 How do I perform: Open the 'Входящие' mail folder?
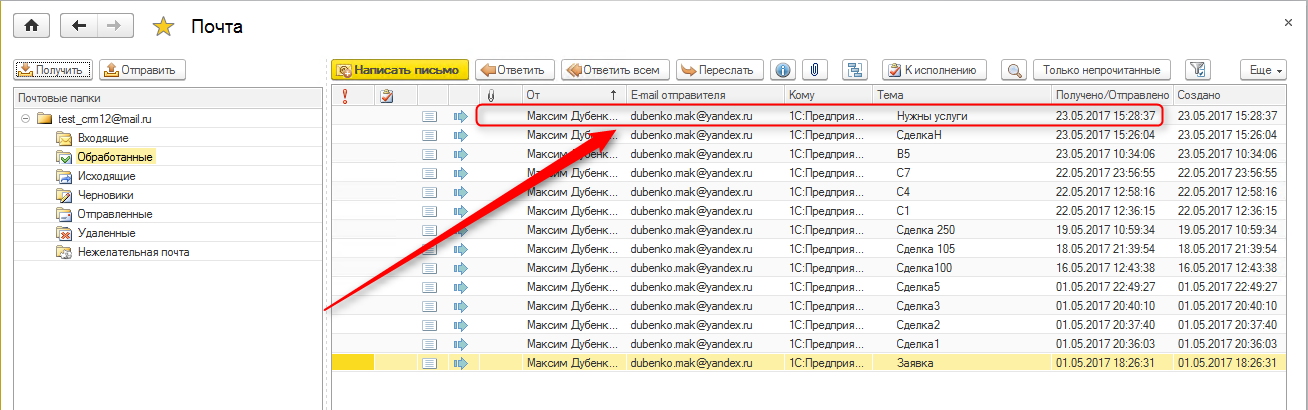click(102, 138)
